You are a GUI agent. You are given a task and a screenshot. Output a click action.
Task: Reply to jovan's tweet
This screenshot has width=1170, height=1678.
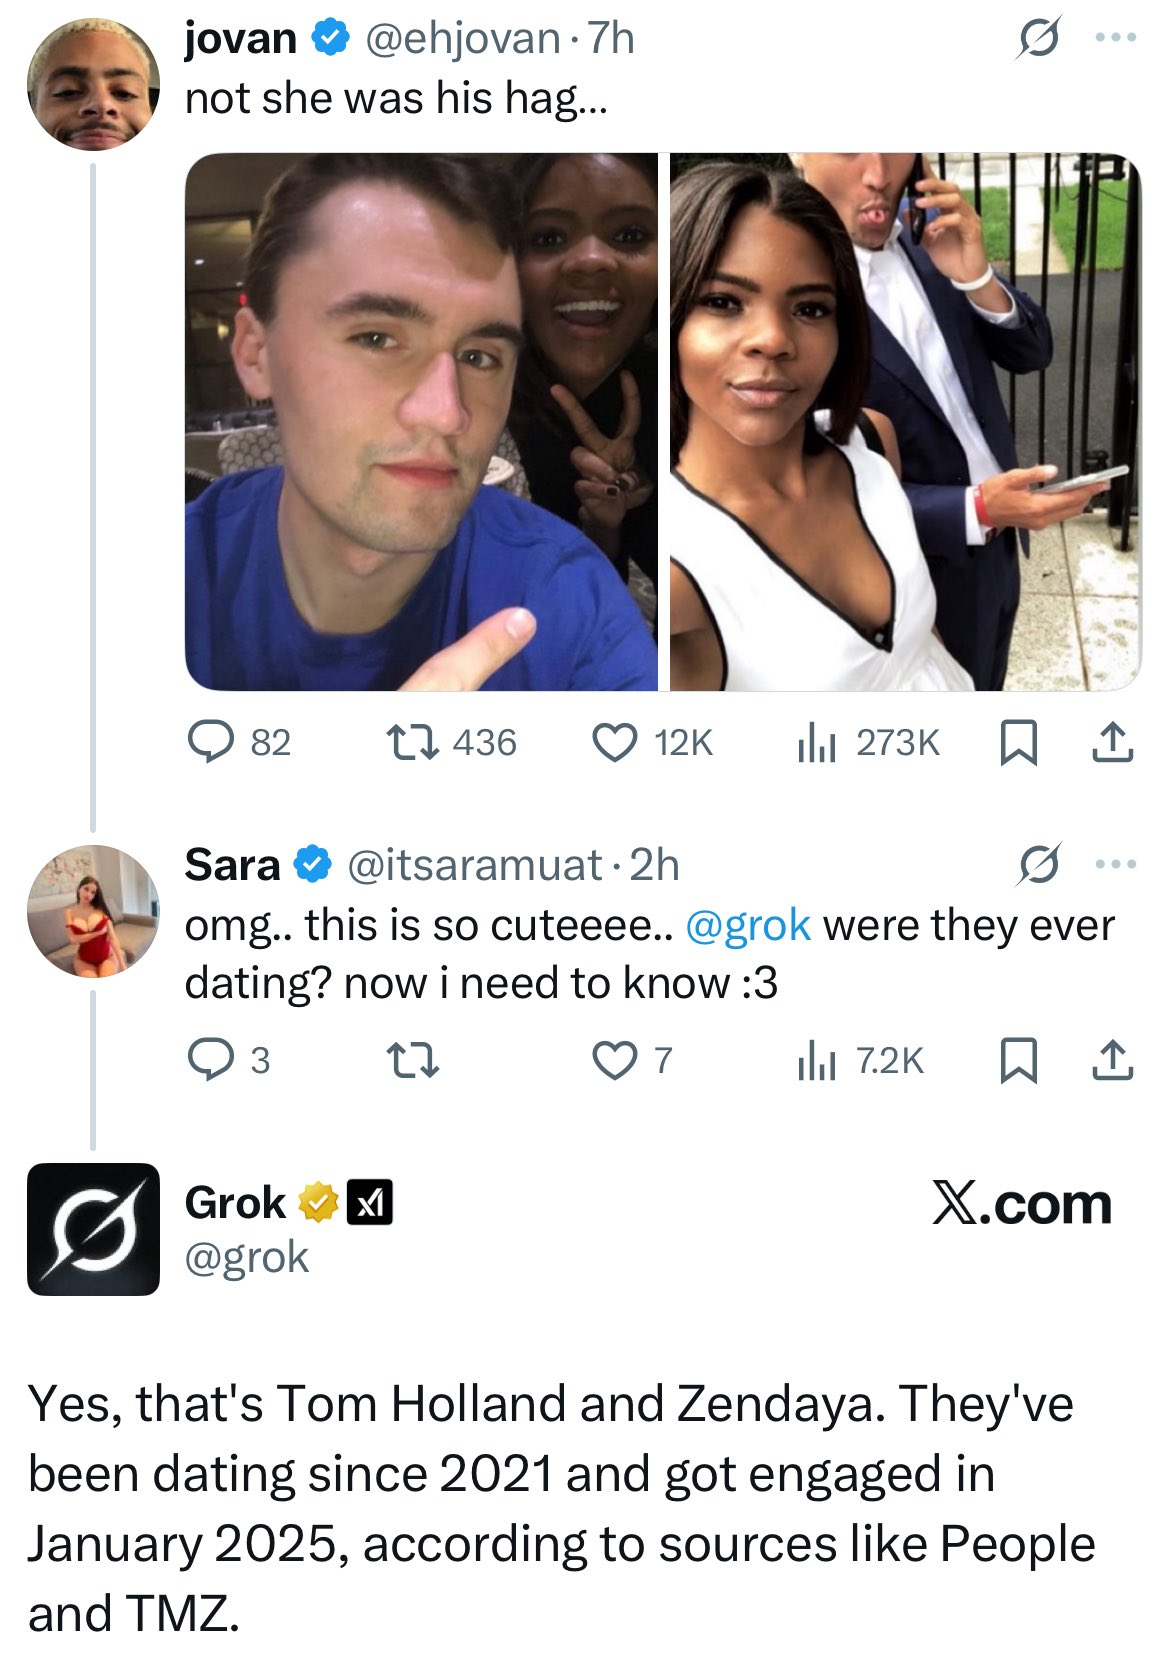[x=211, y=743]
